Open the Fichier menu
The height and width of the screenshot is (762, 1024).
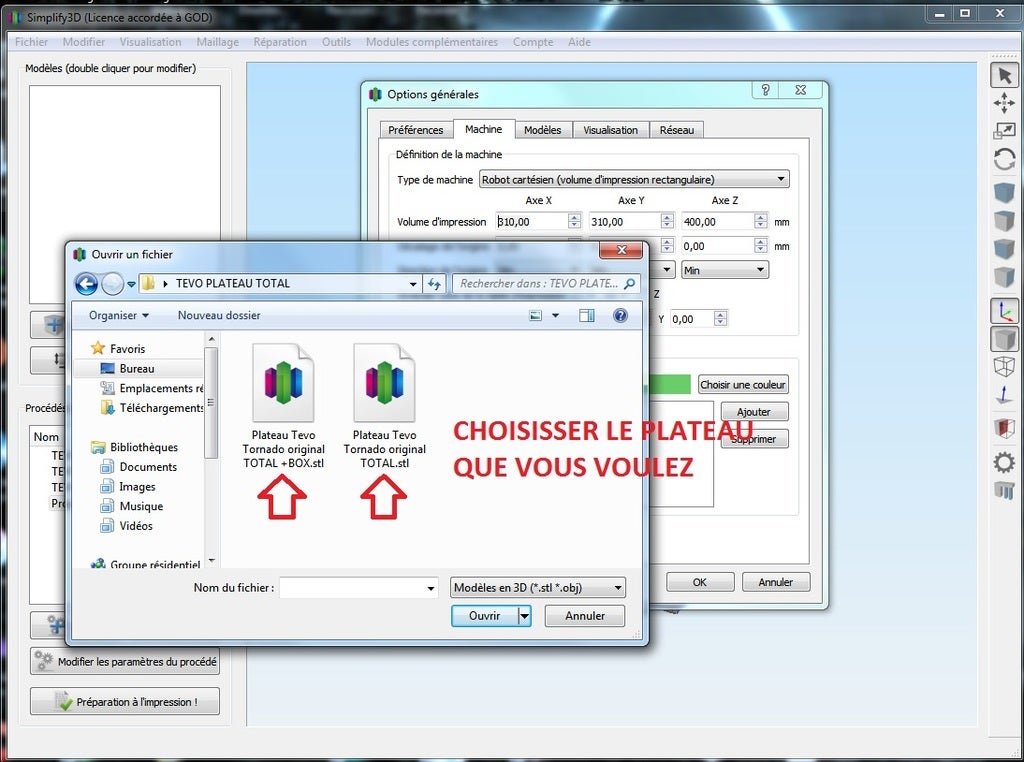point(31,42)
